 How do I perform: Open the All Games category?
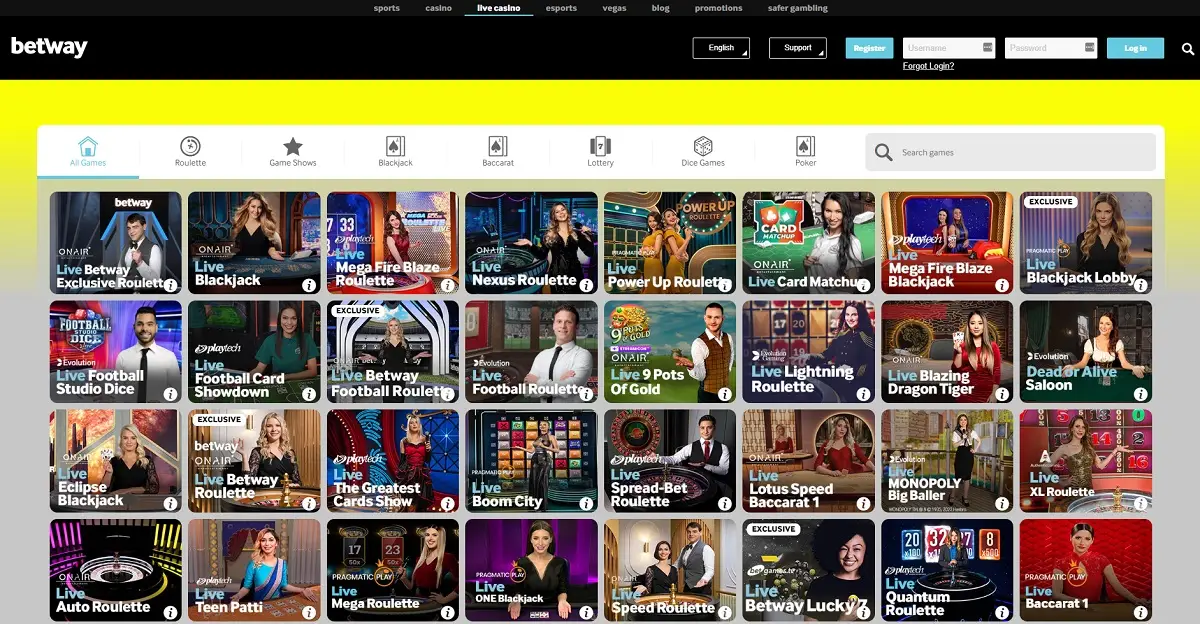pyautogui.click(x=88, y=151)
